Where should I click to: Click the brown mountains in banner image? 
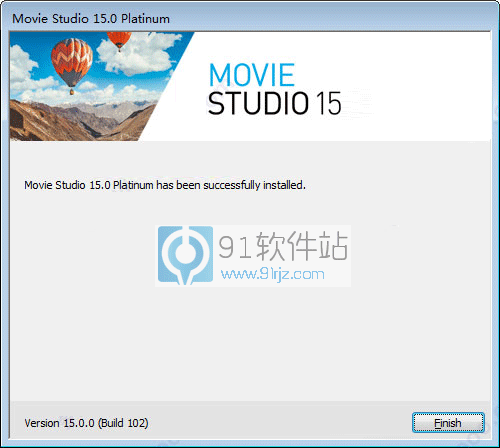click(77, 122)
